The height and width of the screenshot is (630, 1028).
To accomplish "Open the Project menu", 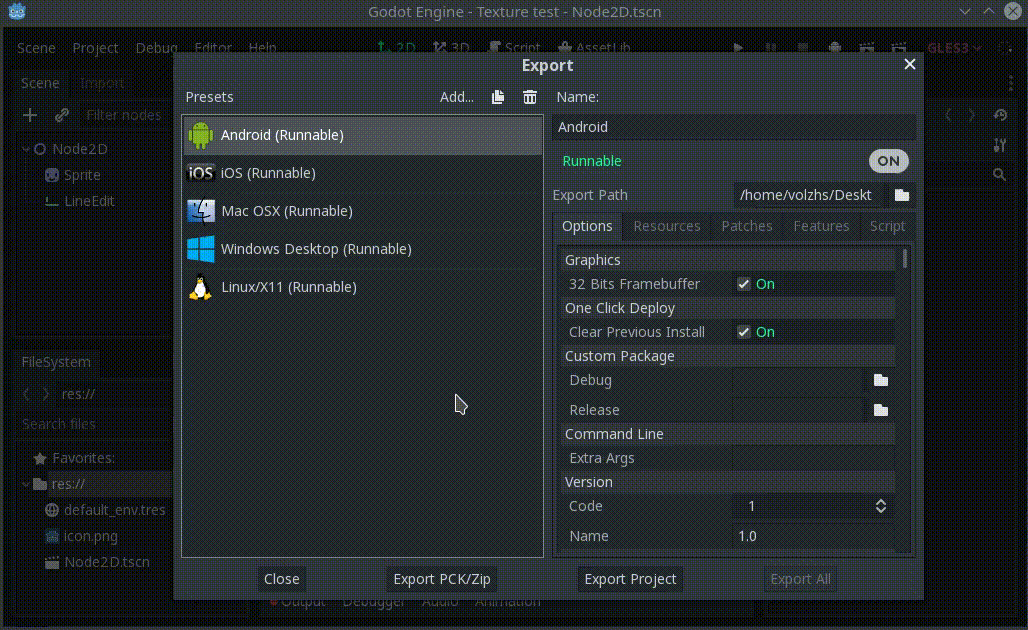I will coord(95,47).
